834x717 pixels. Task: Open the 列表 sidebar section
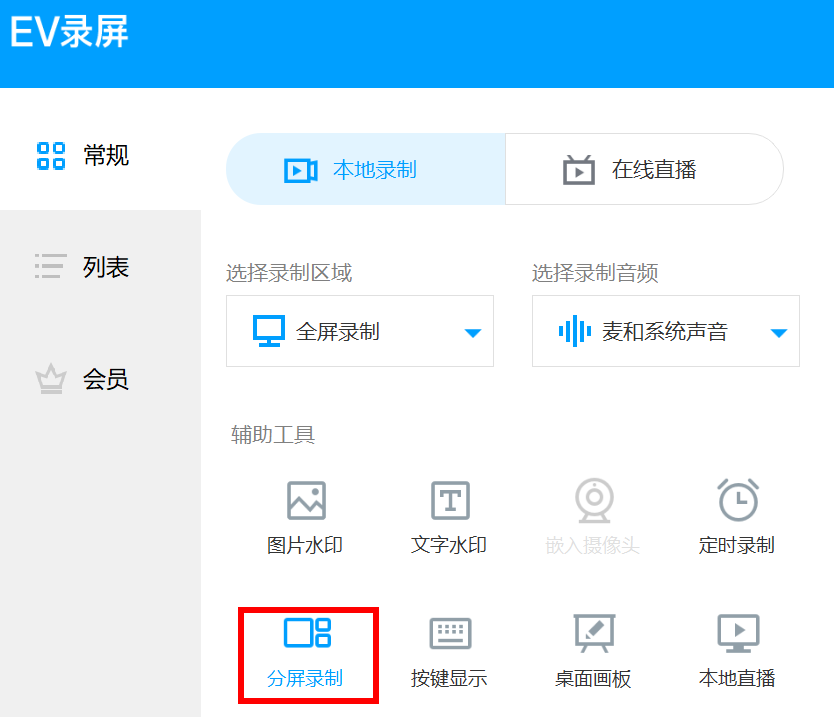tap(82, 266)
